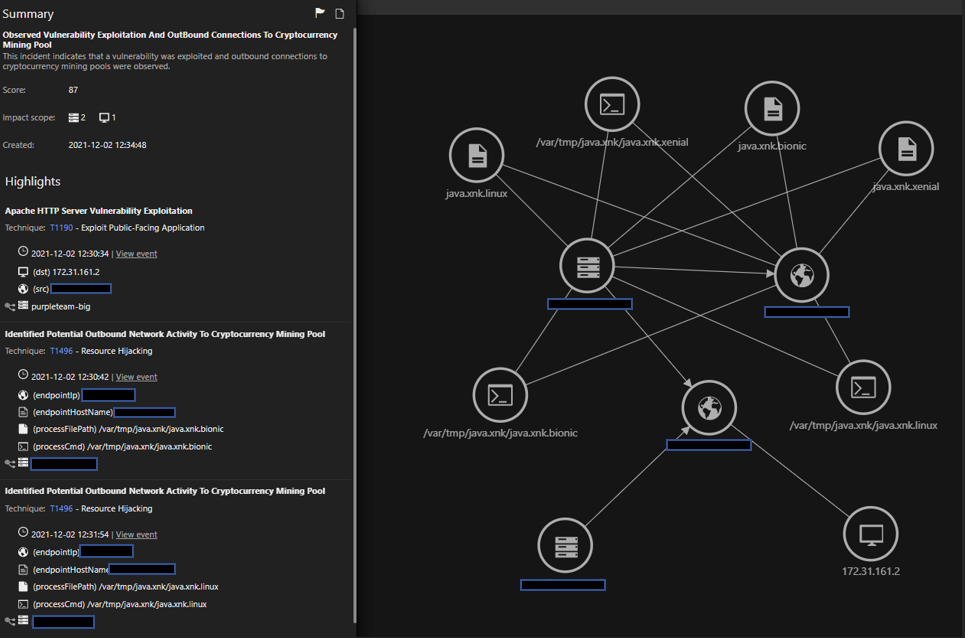This screenshot has width=965, height=638.
Task: Click the purpleteam-big host entry
Action: pos(60,307)
